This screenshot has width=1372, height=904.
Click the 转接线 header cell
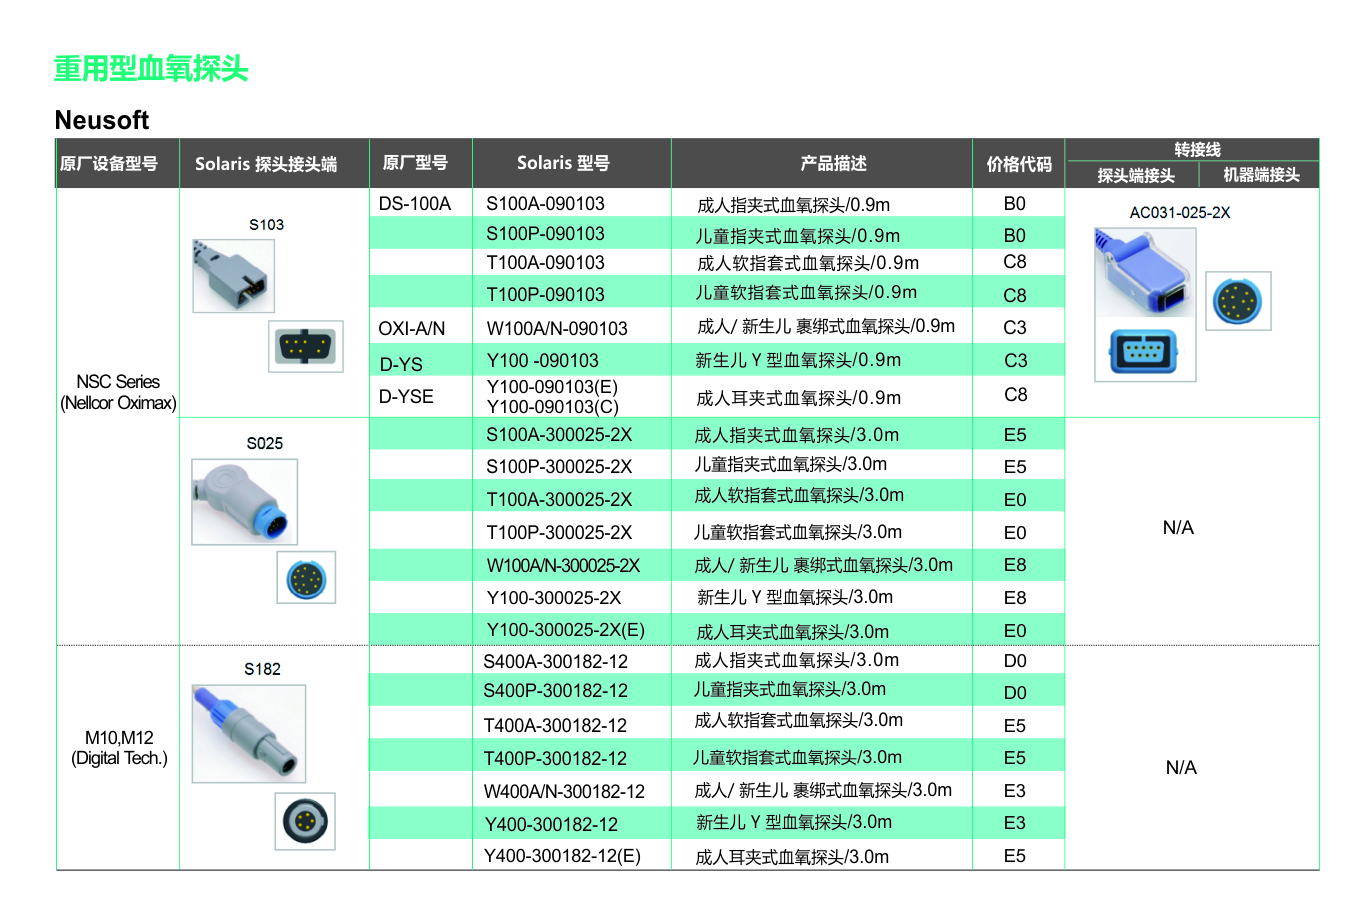(x=1197, y=149)
